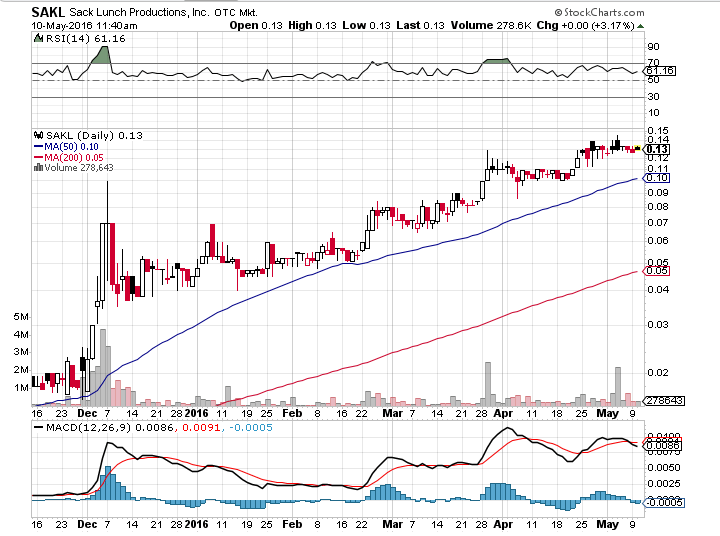
Task: Click the High 0.13 quote value
Action: click(x=312, y=25)
